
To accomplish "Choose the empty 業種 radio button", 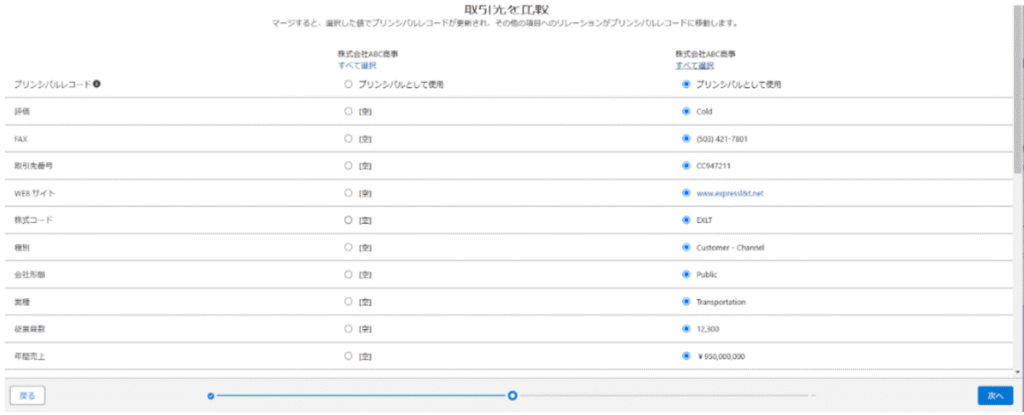I will 348,301.
